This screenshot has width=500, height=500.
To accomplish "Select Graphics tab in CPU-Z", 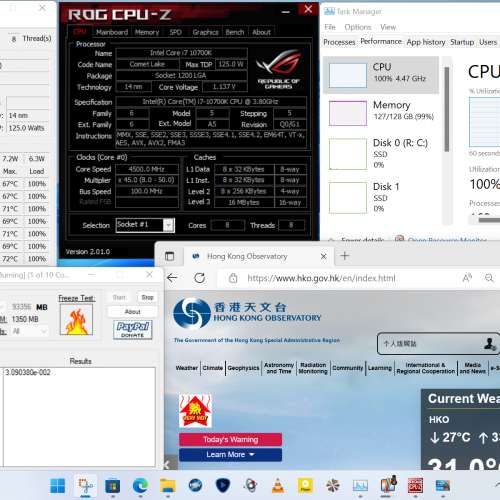I will 205,32.
